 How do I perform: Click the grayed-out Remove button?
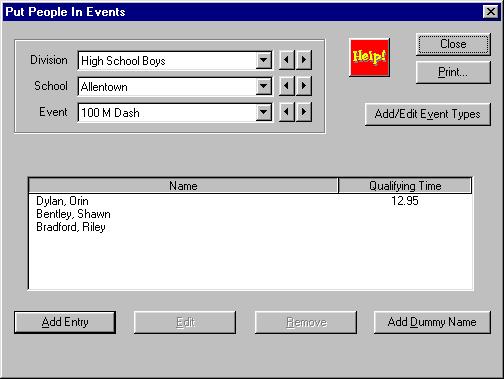(x=306, y=322)
